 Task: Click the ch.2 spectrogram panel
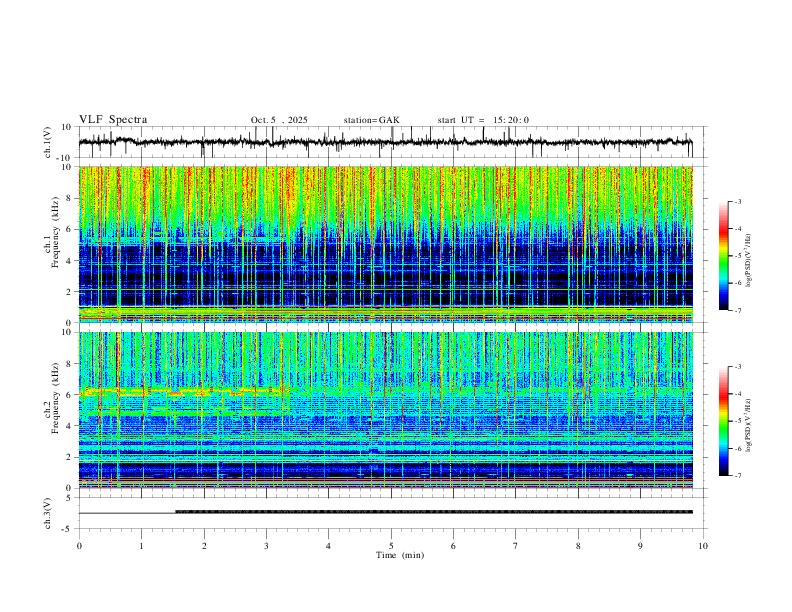point(386,410)
